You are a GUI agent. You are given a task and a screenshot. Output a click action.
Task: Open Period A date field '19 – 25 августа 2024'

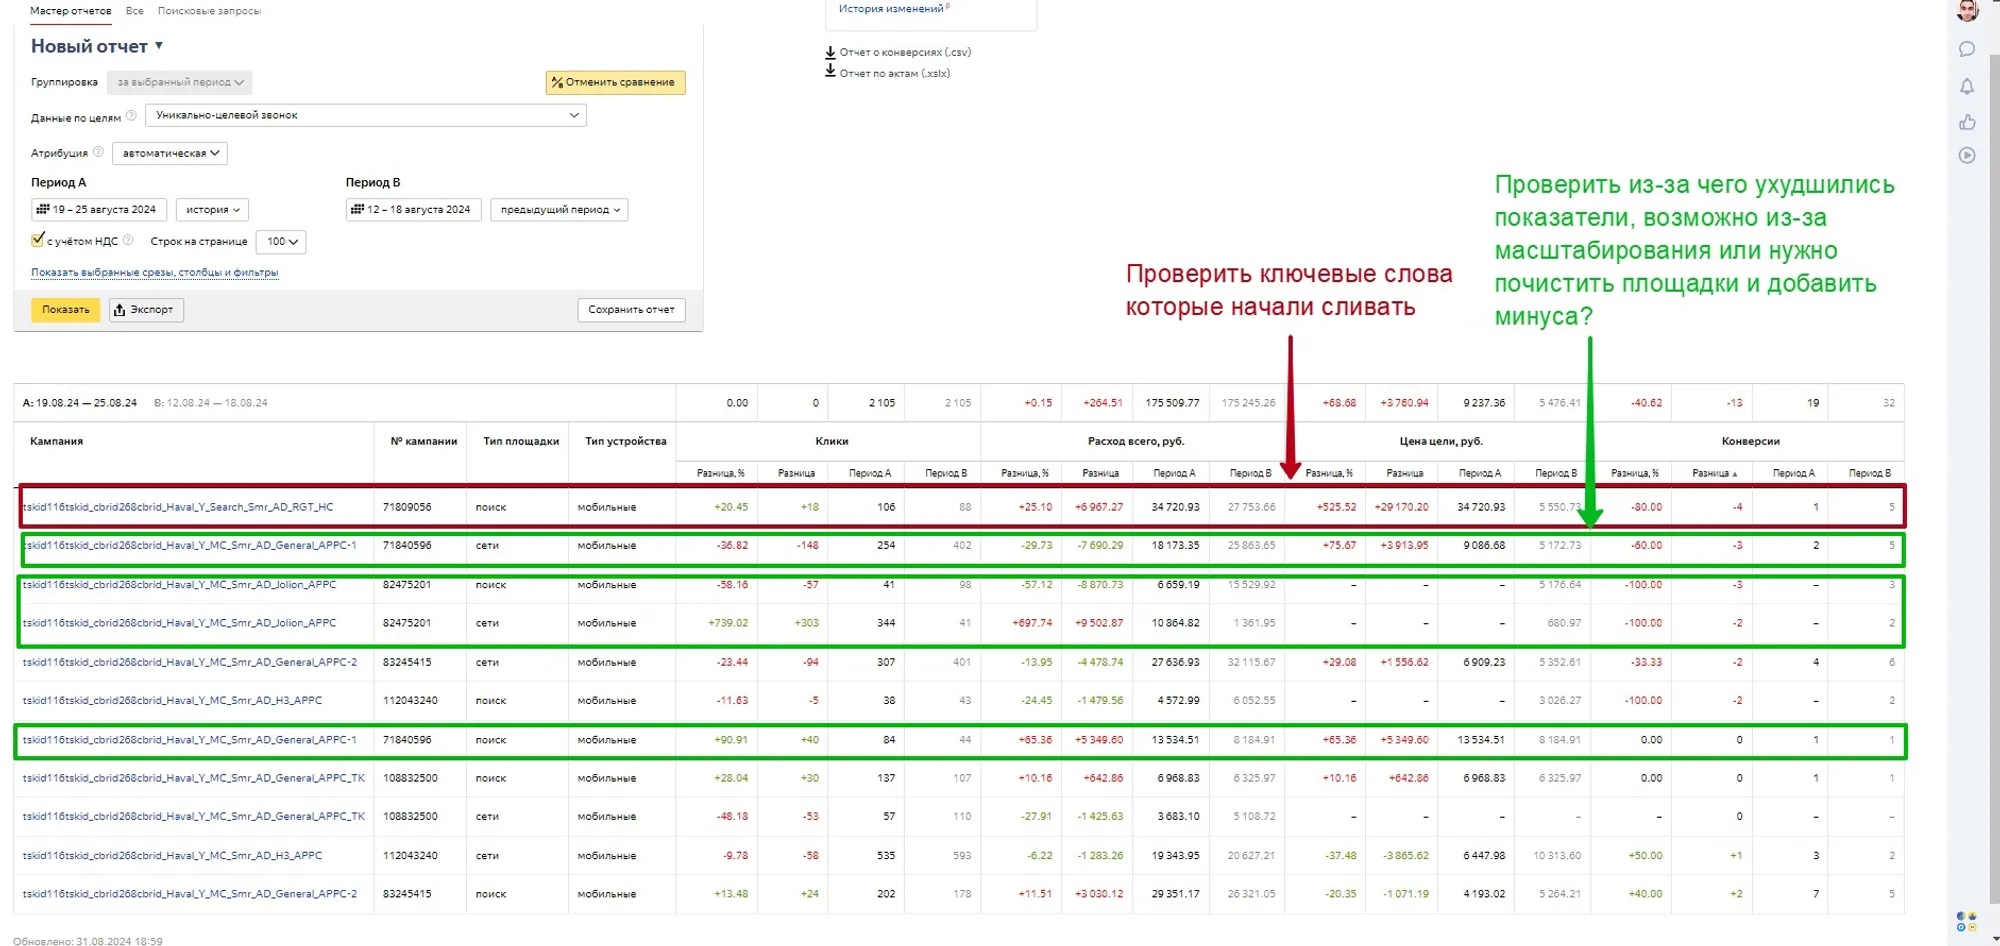[x=98, y=210]
